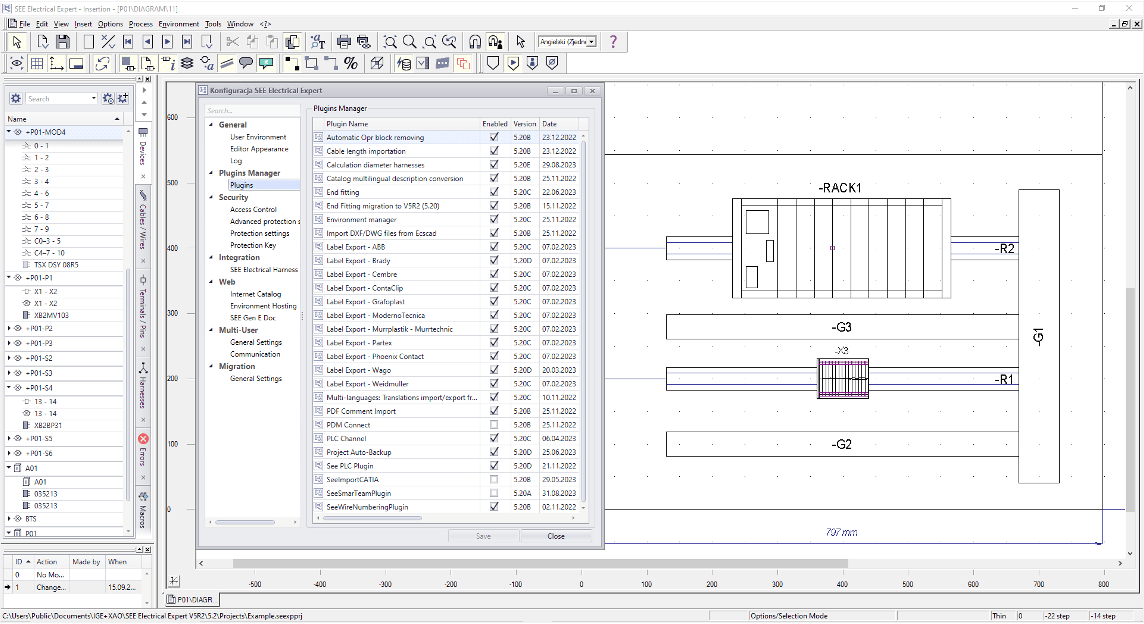Enable the PDM Connect plugin checkbox
Screen dimensions: 1144x624
(x=493, y=424)
